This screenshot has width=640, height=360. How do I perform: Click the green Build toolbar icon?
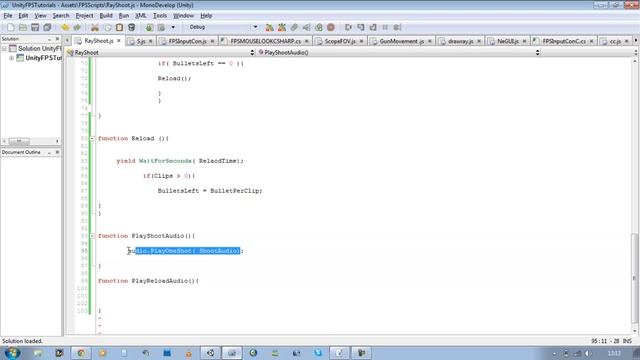(x=149, y=27)
